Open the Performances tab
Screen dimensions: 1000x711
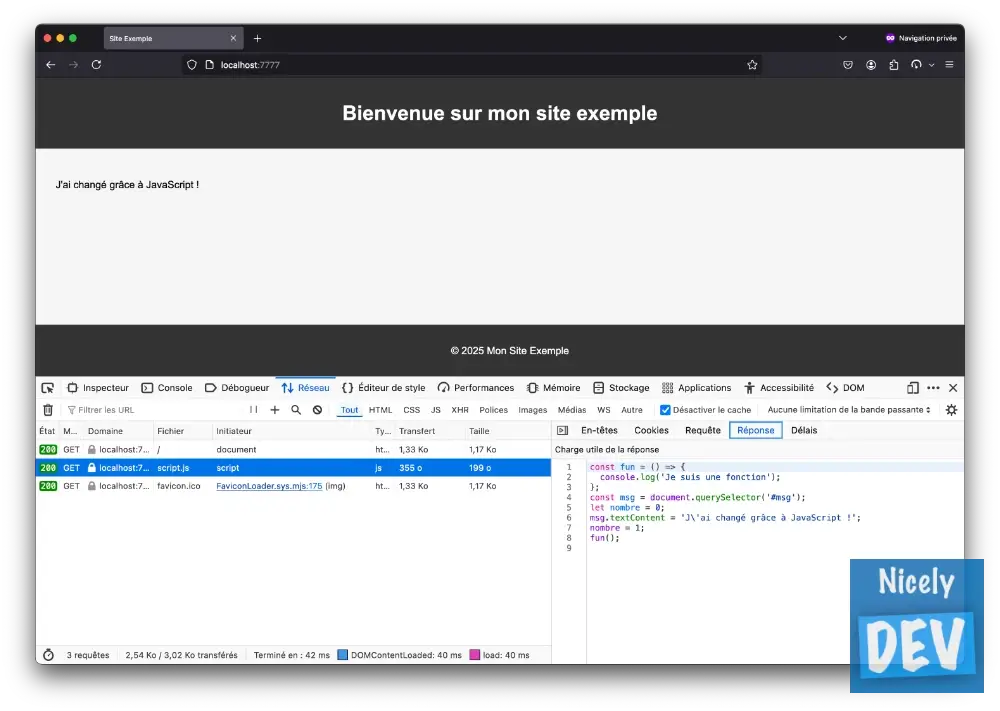pyautogui.click(x=476, y=388)
